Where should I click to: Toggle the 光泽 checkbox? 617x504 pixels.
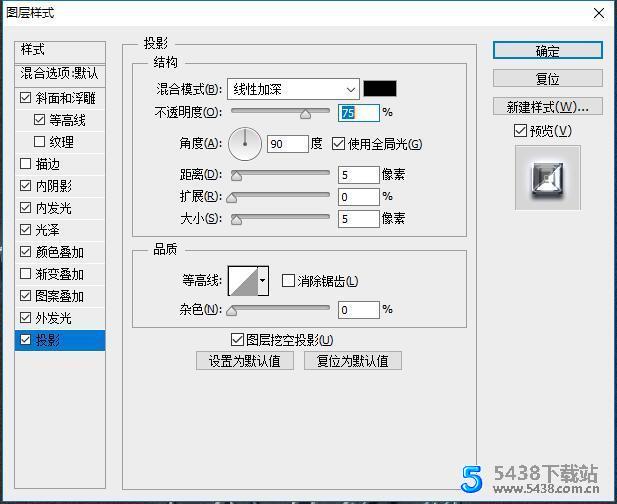(x=26, y=229)
